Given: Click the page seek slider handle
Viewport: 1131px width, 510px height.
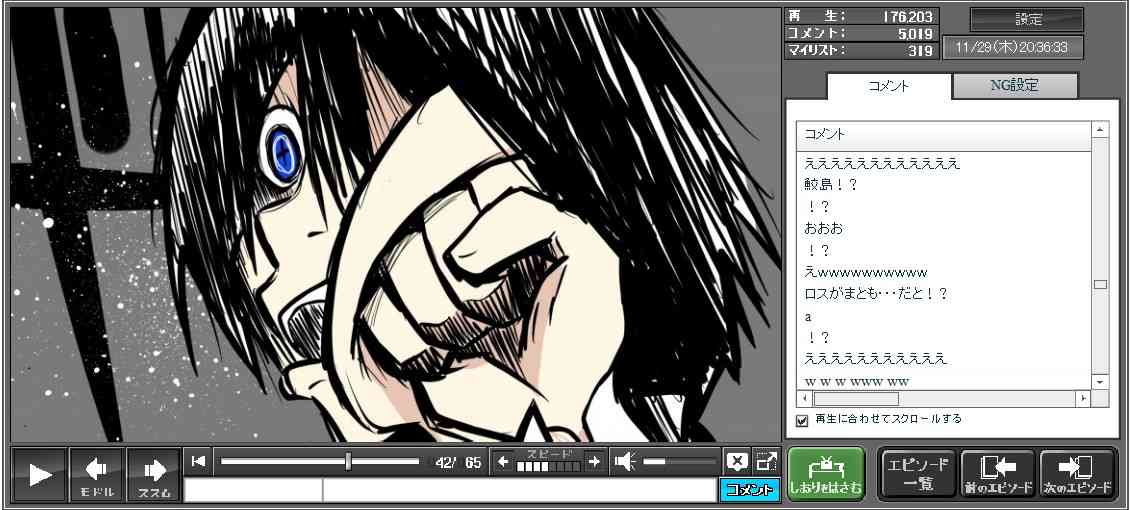Looking at the screenshot, I should 348,461.
